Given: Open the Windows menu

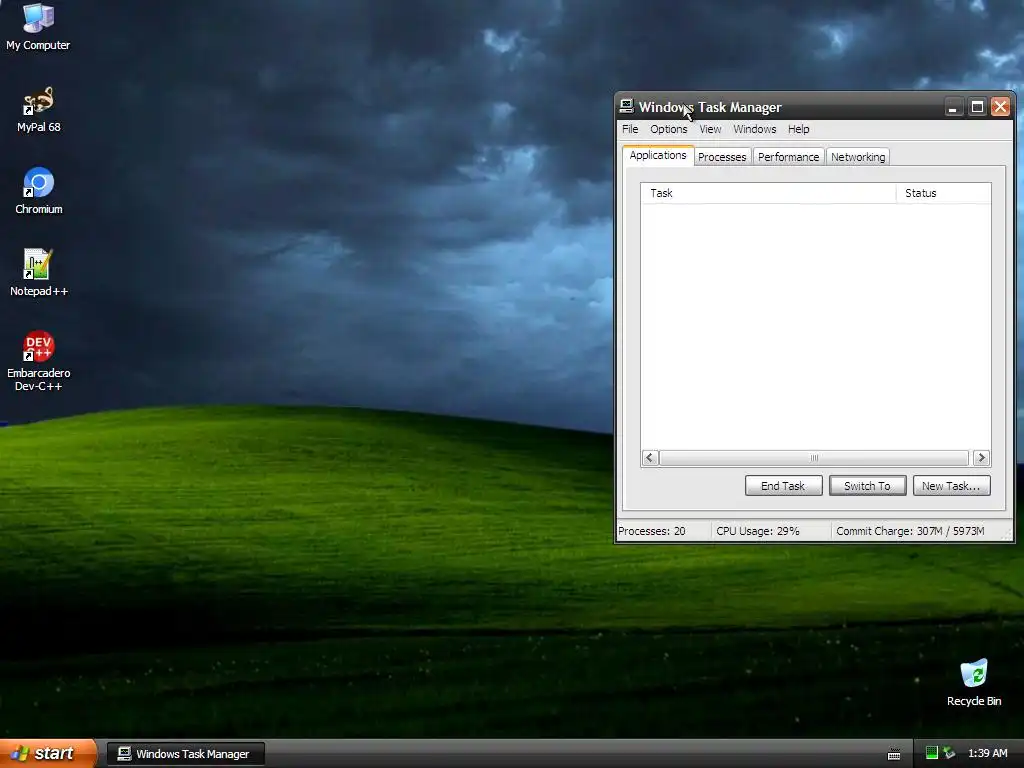Looking at the screenshot, I should point(755,129).
